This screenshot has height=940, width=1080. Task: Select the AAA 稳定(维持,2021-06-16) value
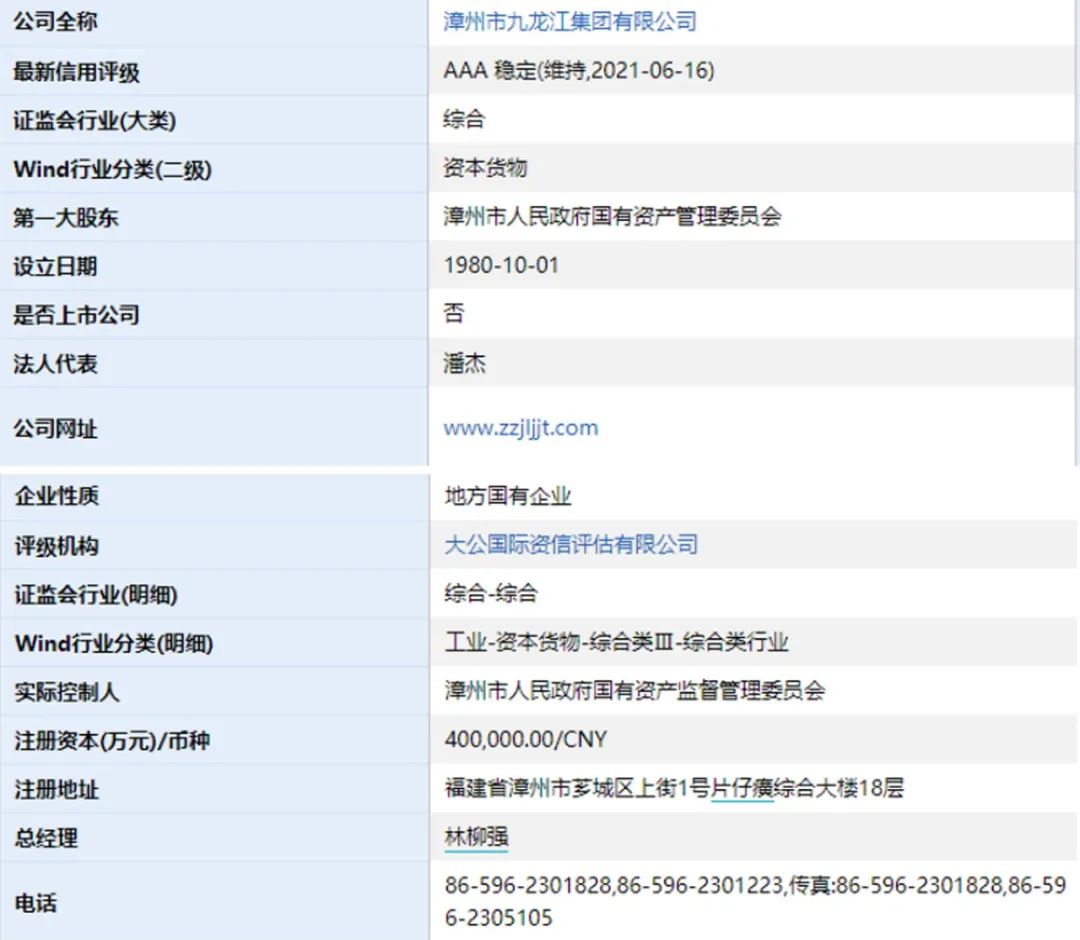(x=579, y=70)
